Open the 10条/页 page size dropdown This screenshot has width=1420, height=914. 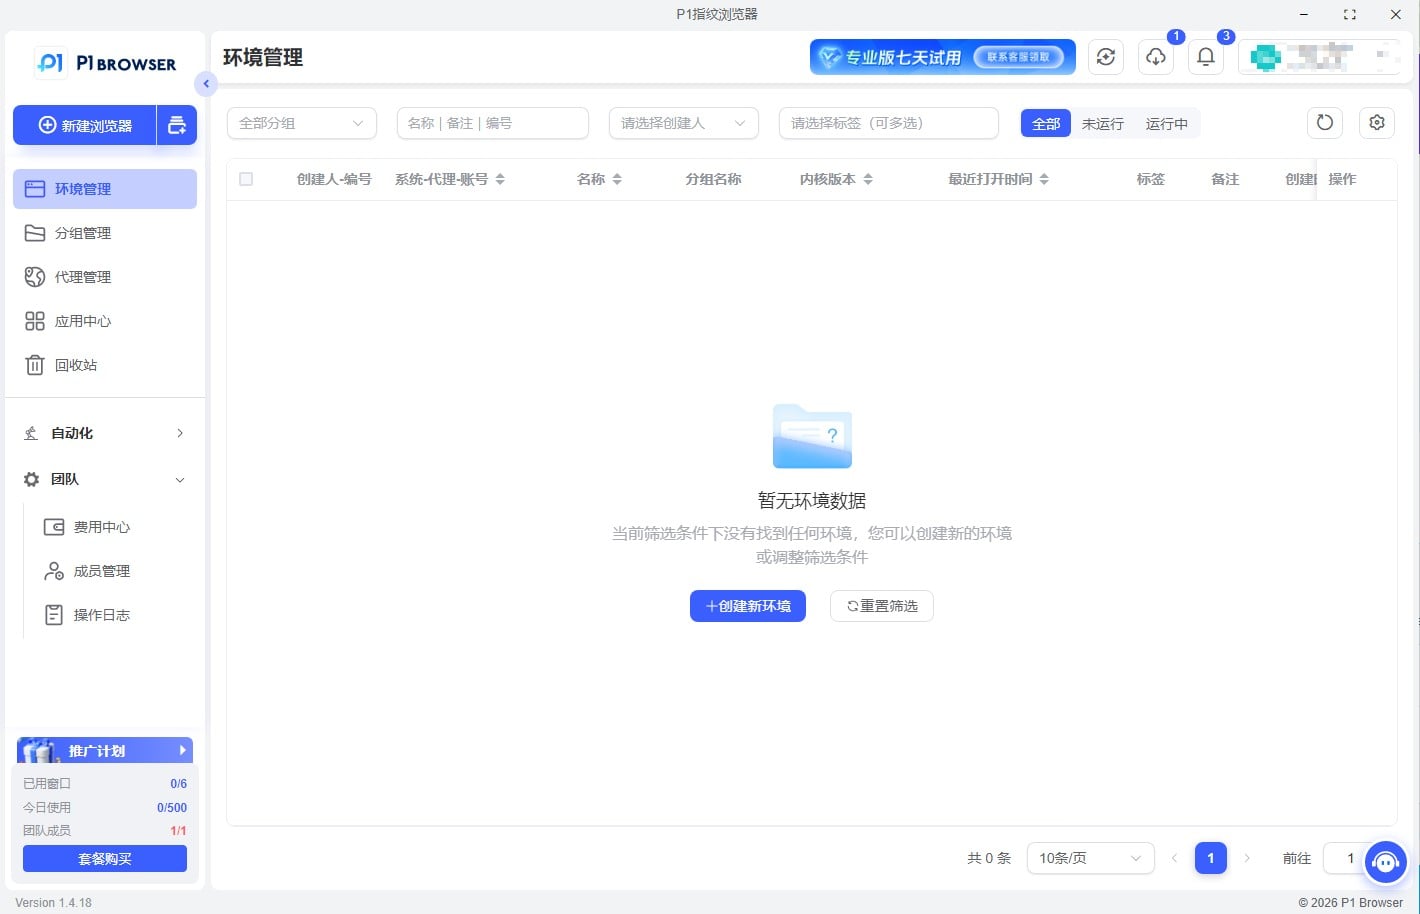(x=1091, y=858)
